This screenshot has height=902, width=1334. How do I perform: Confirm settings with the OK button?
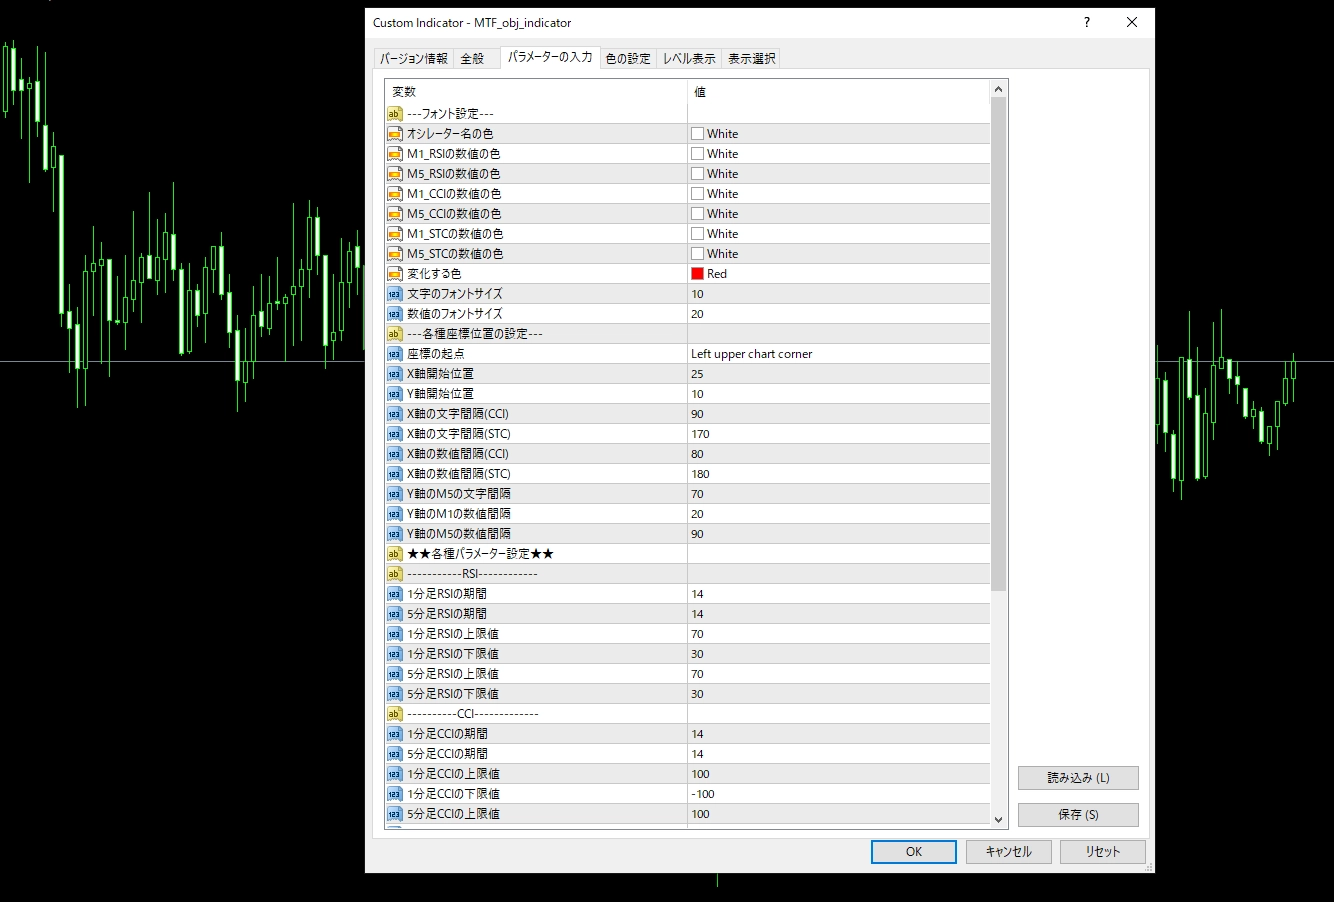pos(914,852)
